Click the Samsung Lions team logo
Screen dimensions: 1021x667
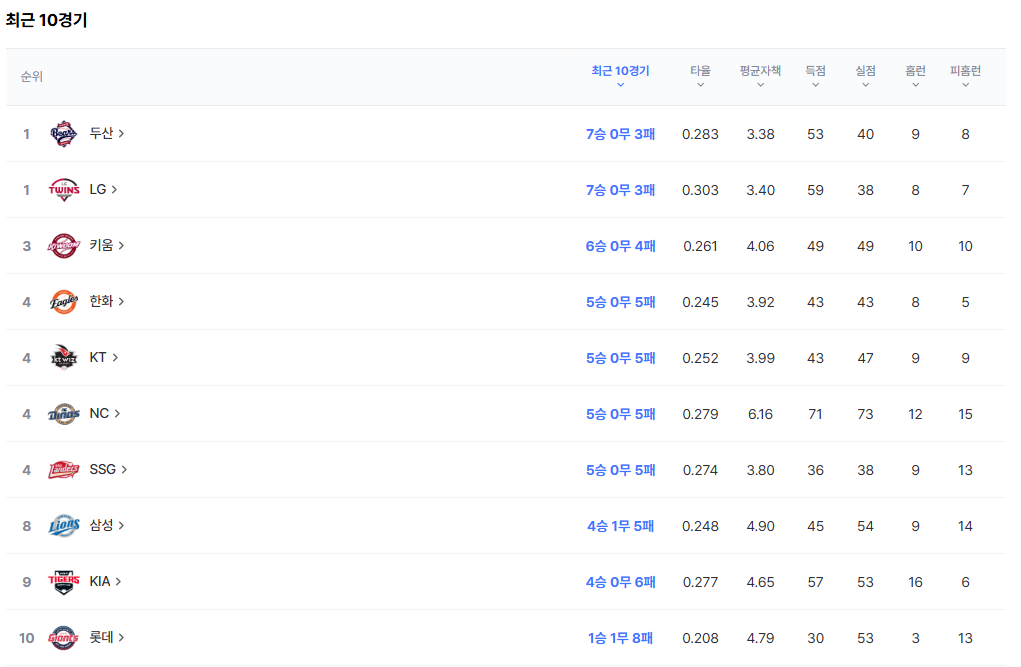click(x=63, y=526)
